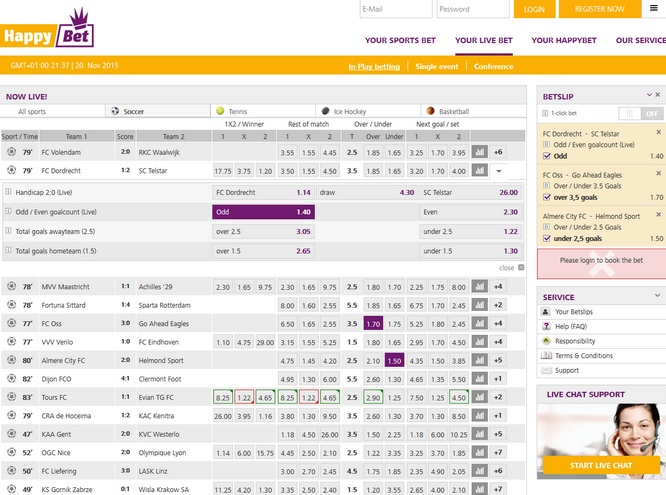Open the YOUR HAPPYBET menu

[564, 40]
